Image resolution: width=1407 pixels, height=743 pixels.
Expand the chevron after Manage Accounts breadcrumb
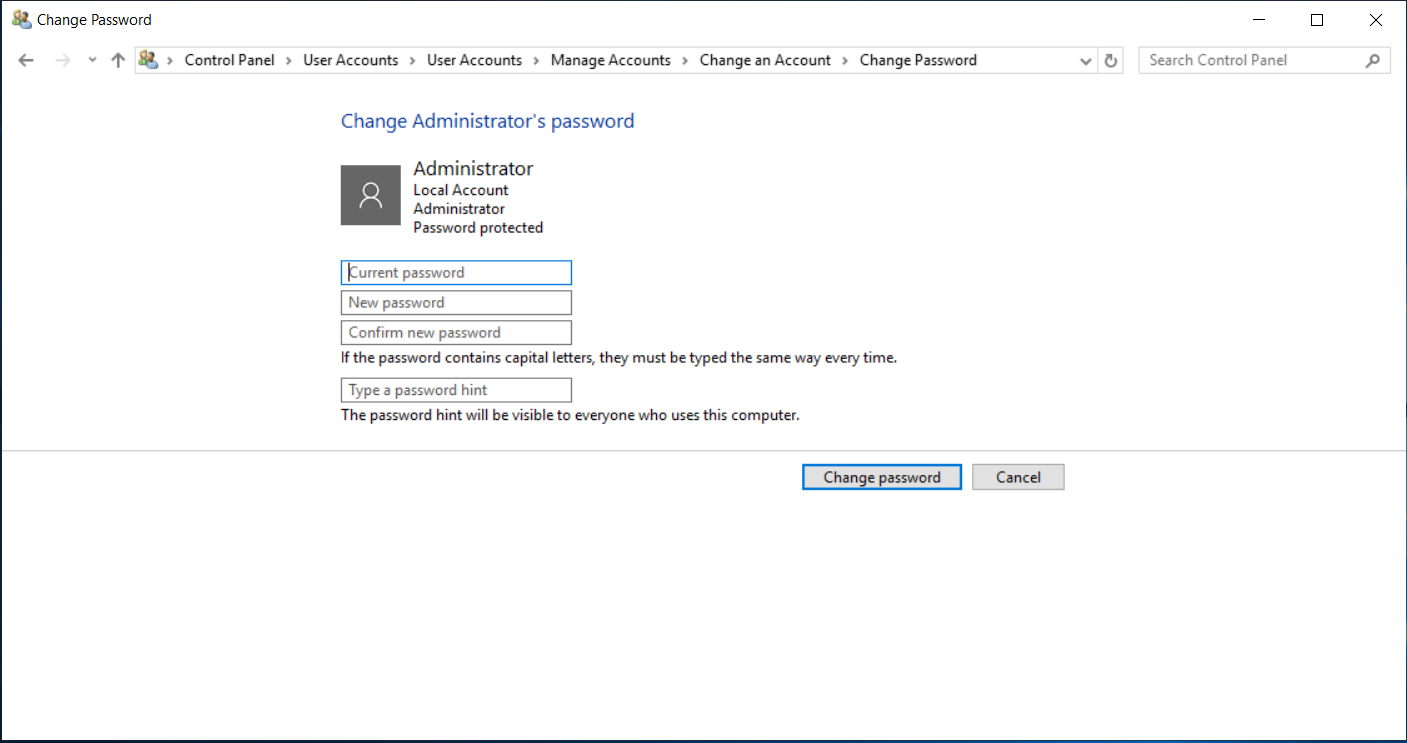[685, 60]
